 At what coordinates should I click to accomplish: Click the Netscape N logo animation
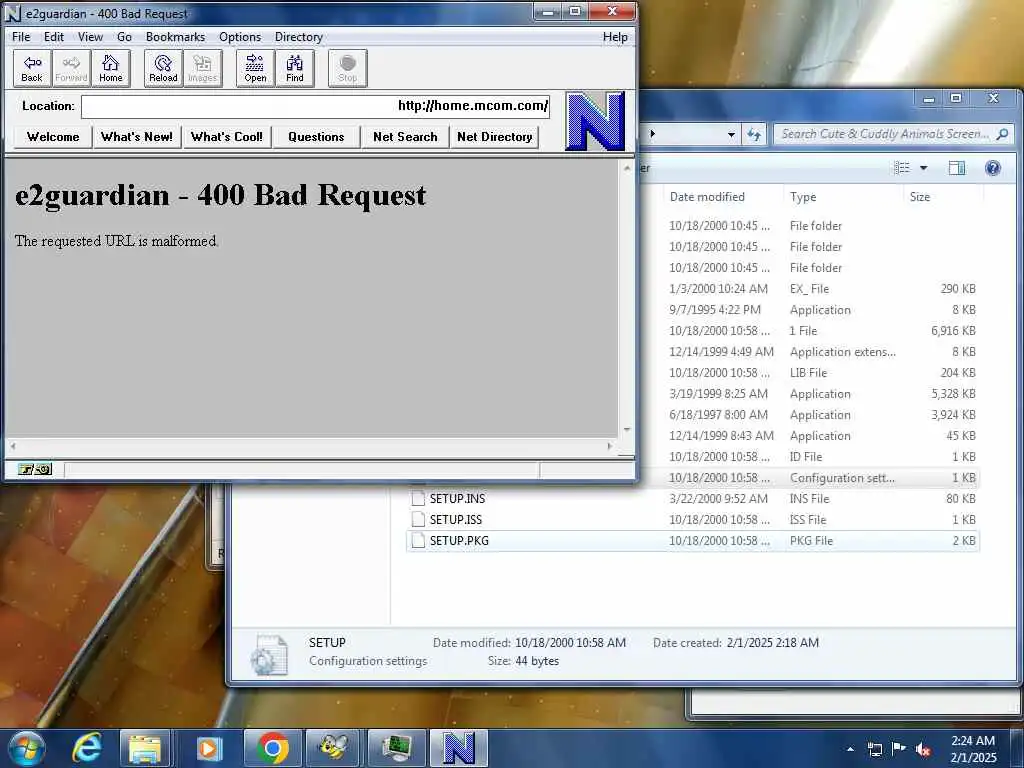click(595, 121)
